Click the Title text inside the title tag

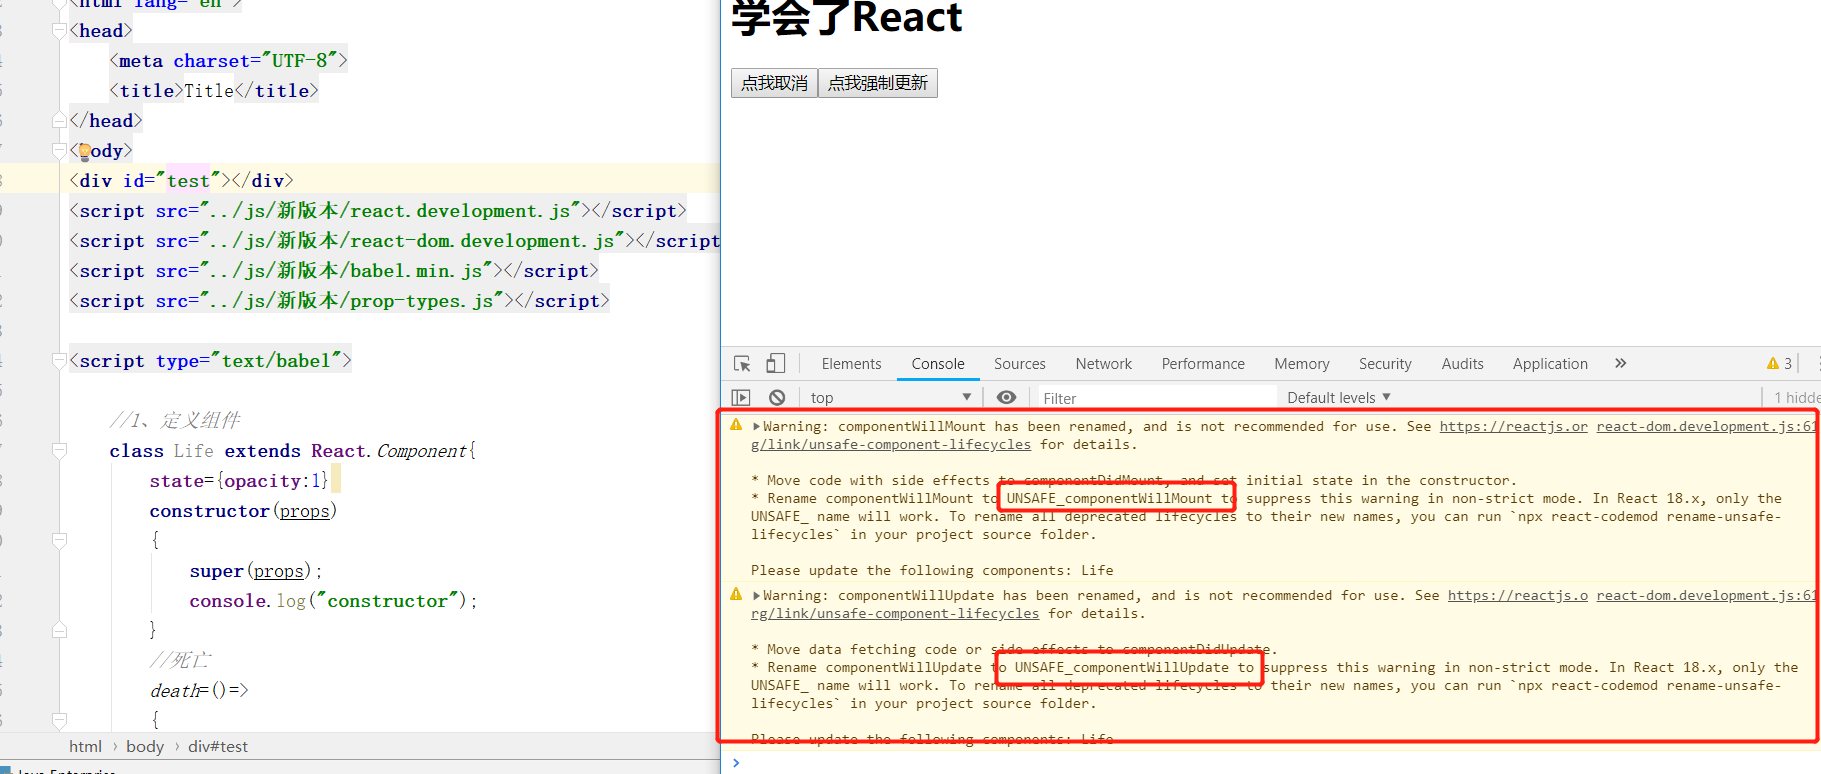(209, 91)
